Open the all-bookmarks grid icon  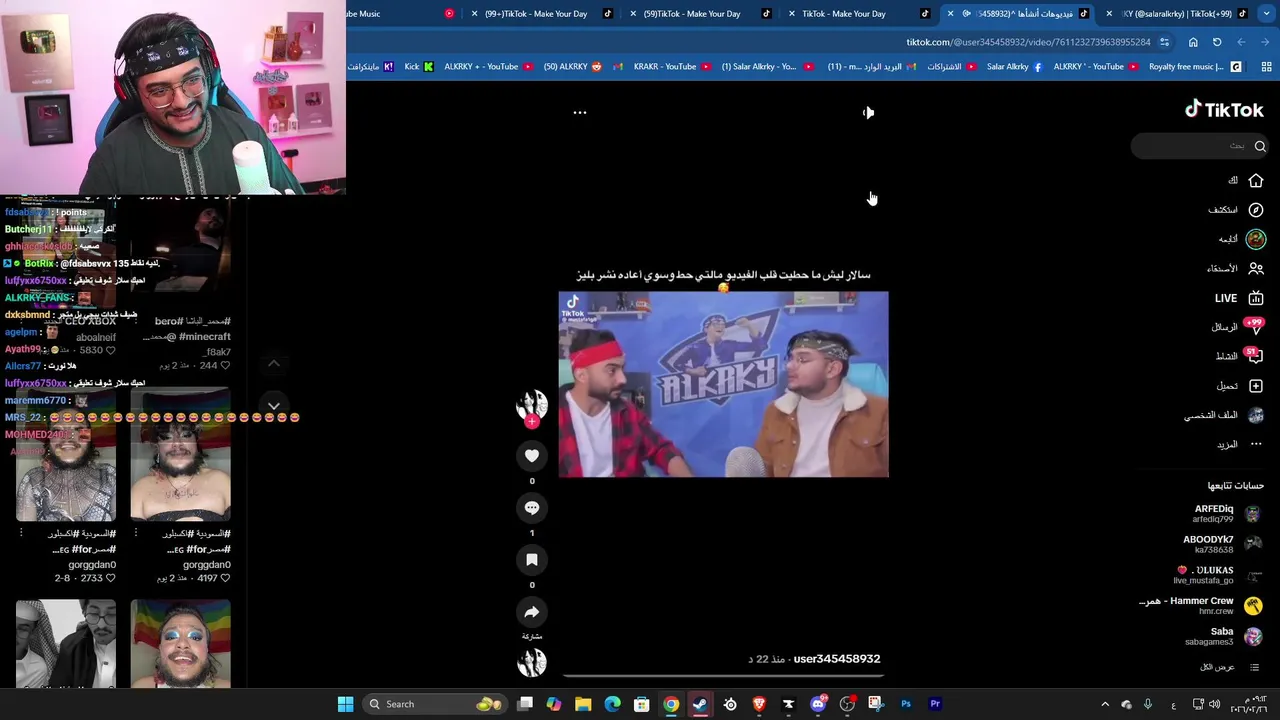[x=1266, y=67]
